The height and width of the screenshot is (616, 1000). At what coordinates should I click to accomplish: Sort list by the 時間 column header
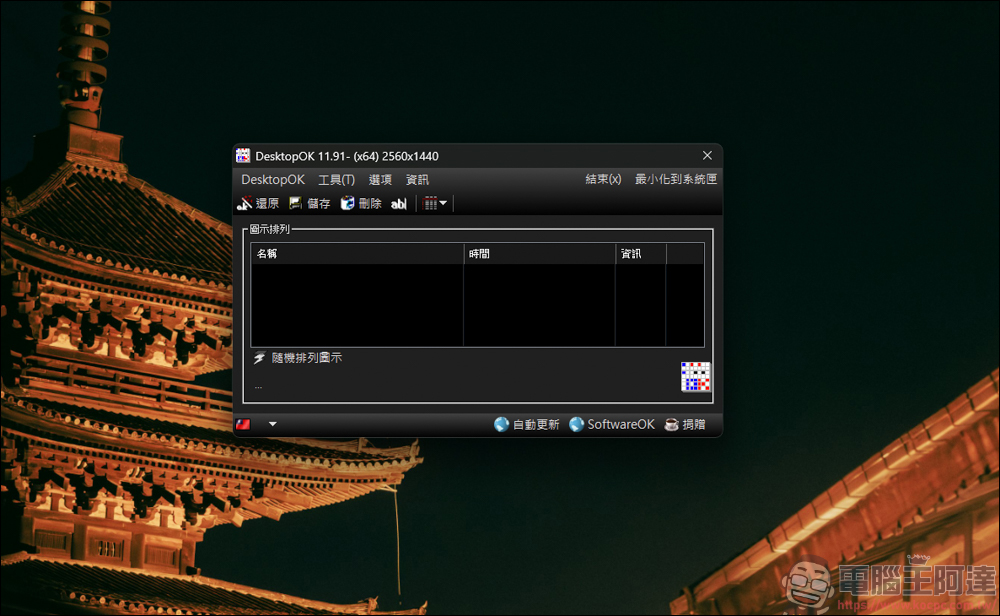pos(540,254)
